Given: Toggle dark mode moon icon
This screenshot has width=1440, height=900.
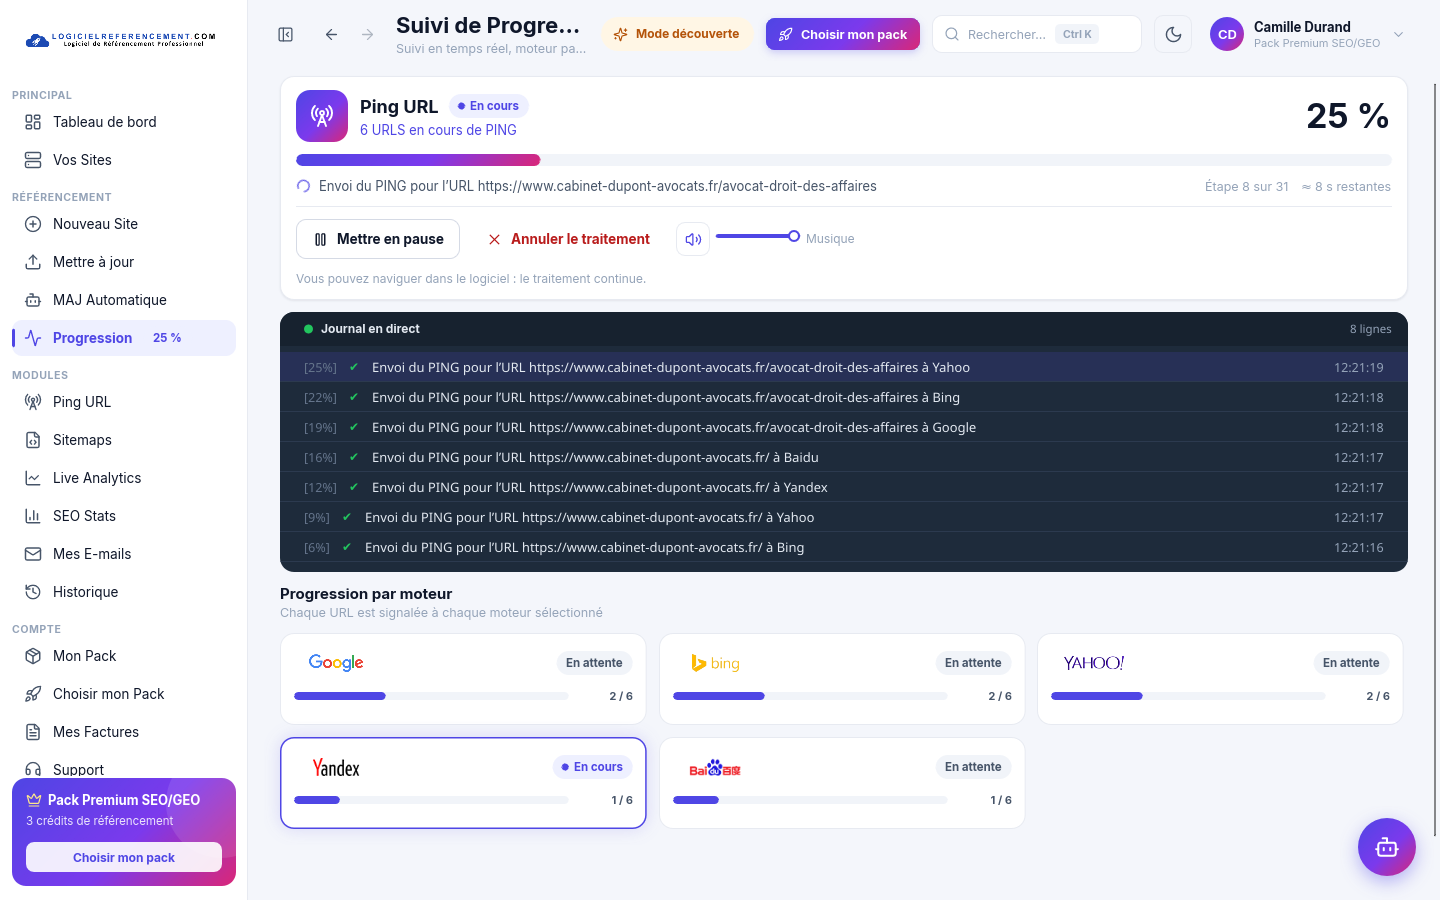Looking at the screenshot, I should 1173,34.
